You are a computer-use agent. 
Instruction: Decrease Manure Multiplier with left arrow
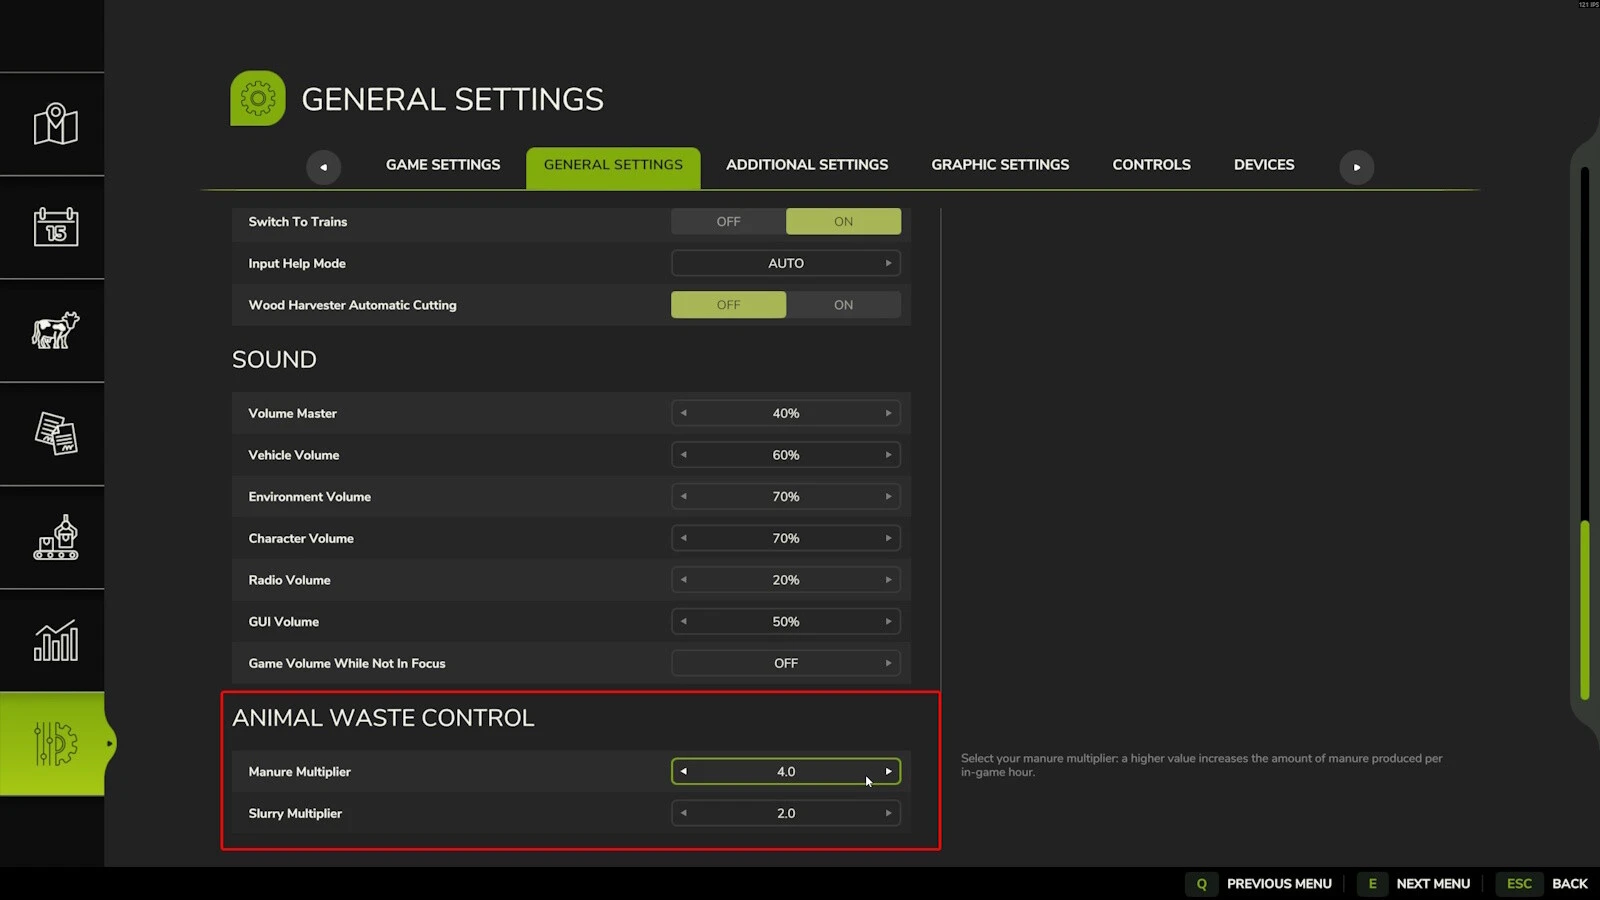point(684,771)
